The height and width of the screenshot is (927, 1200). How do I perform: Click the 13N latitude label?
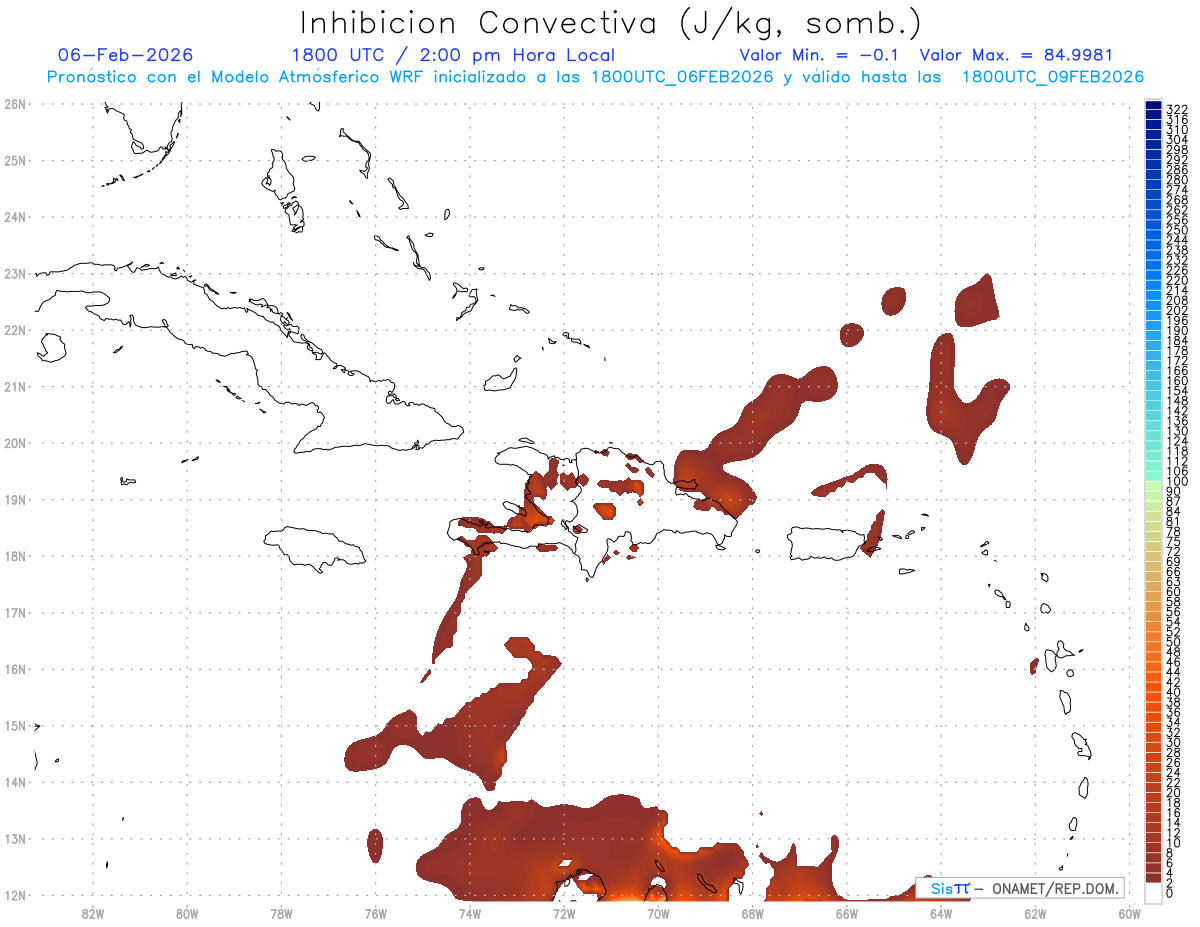(14, 839)
